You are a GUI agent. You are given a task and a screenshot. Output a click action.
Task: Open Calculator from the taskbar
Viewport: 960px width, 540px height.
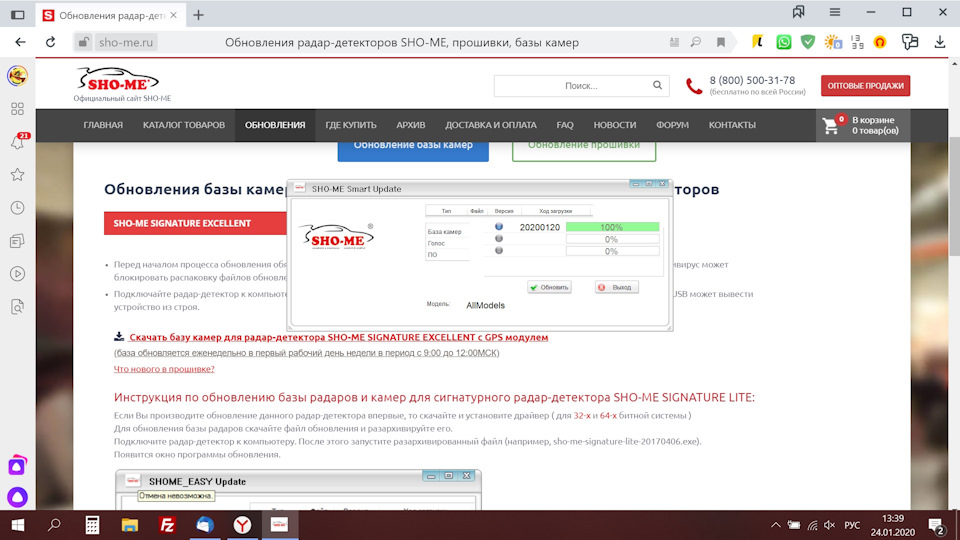(92, 525)
